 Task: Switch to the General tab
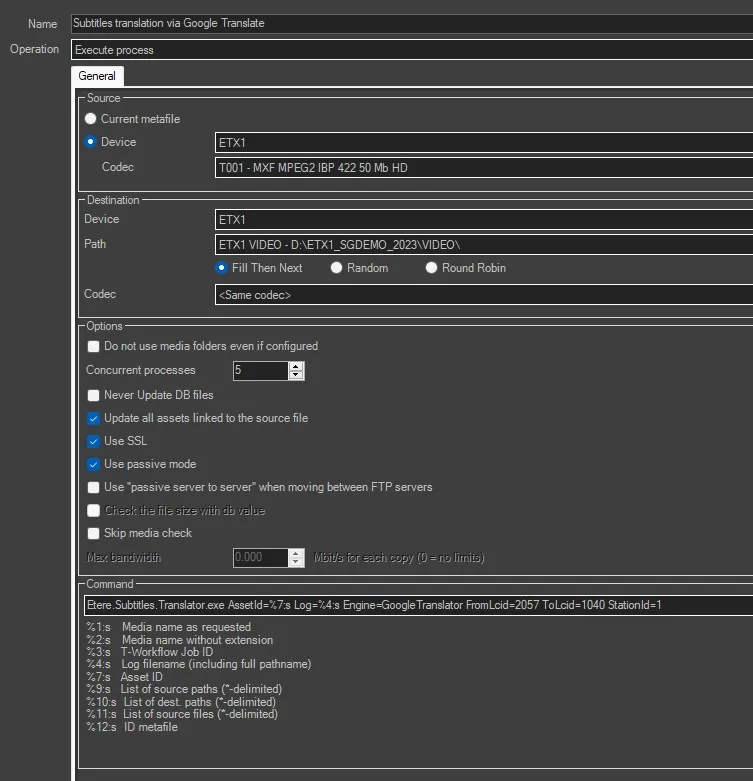pos(97,76)
